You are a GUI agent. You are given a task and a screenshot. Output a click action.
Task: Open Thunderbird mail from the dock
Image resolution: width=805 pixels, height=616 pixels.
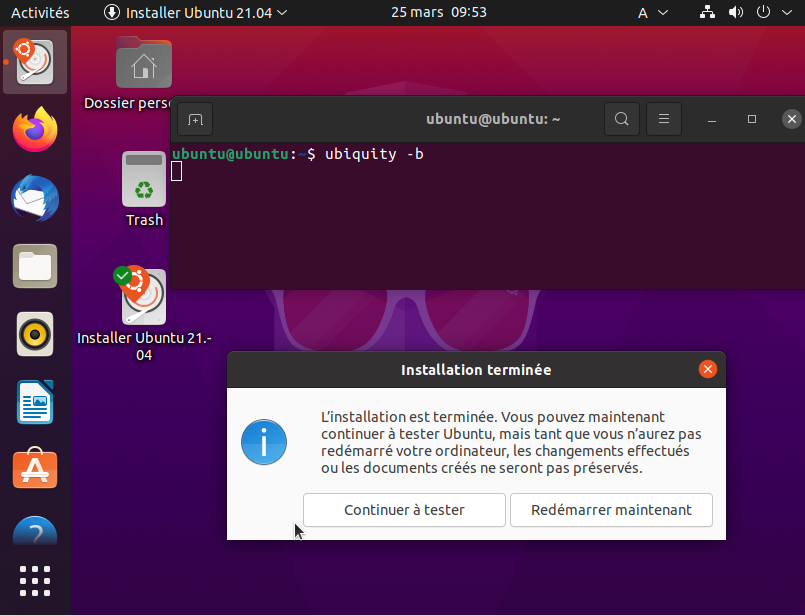pos(35,198)
